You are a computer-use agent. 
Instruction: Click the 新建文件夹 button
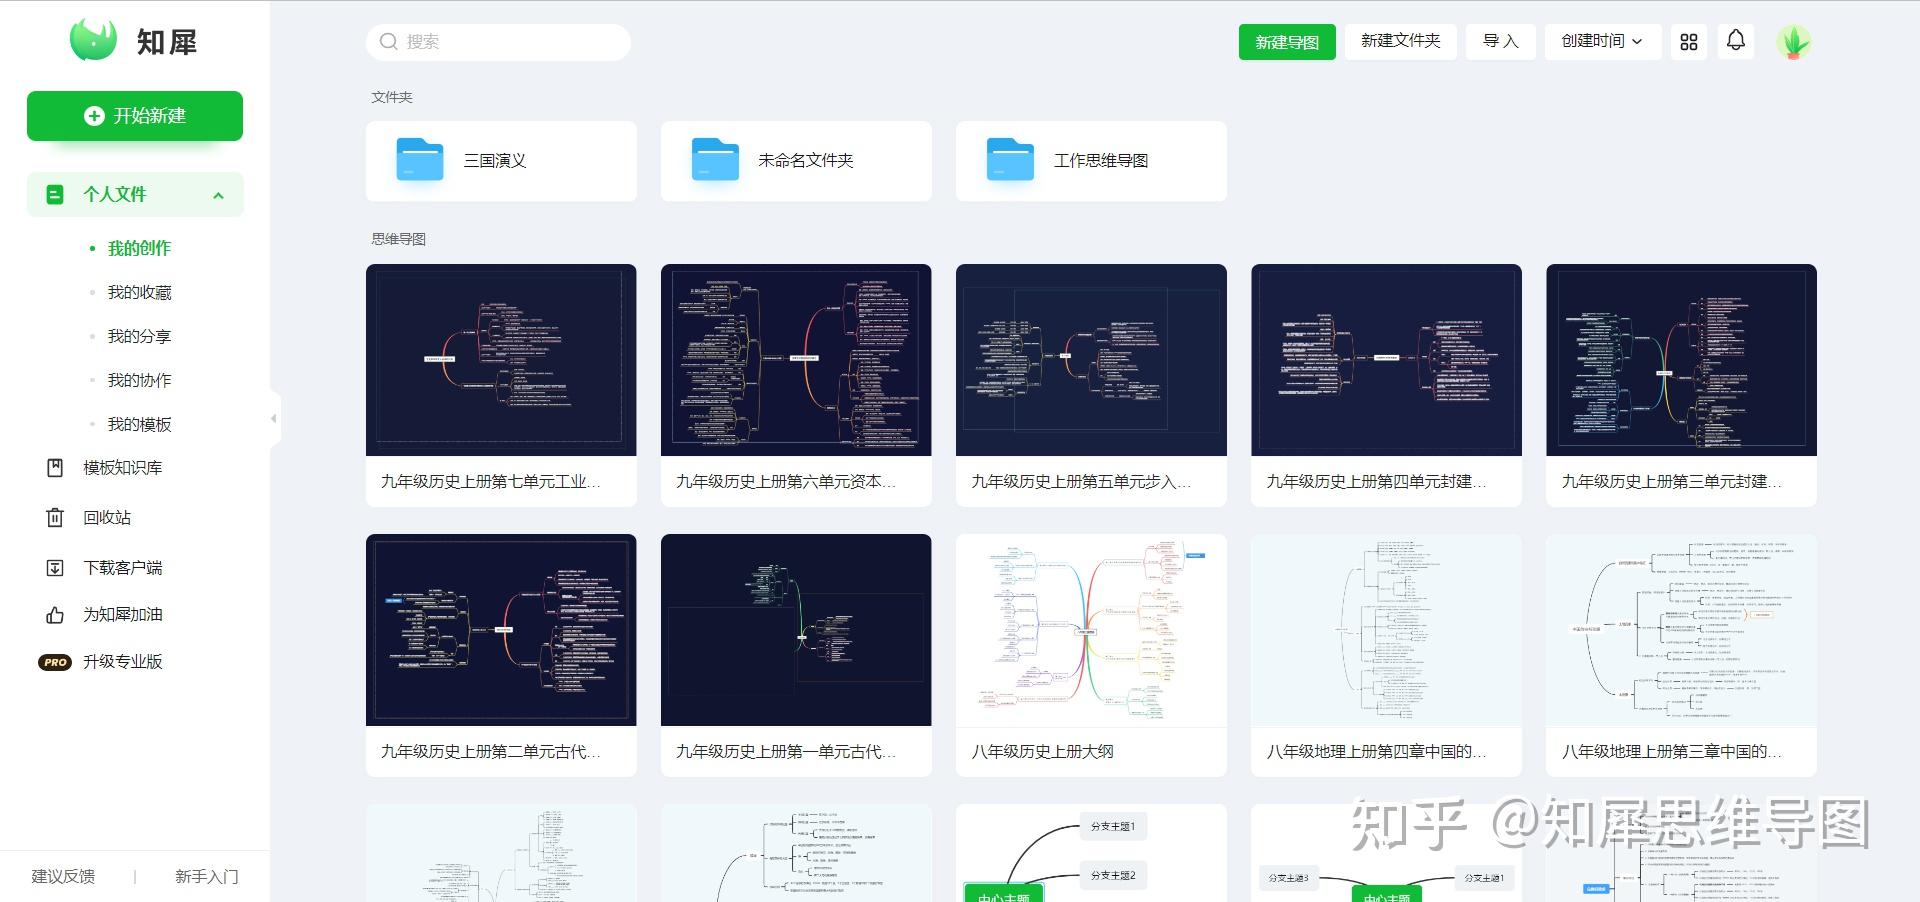[x=1400, y=41]
